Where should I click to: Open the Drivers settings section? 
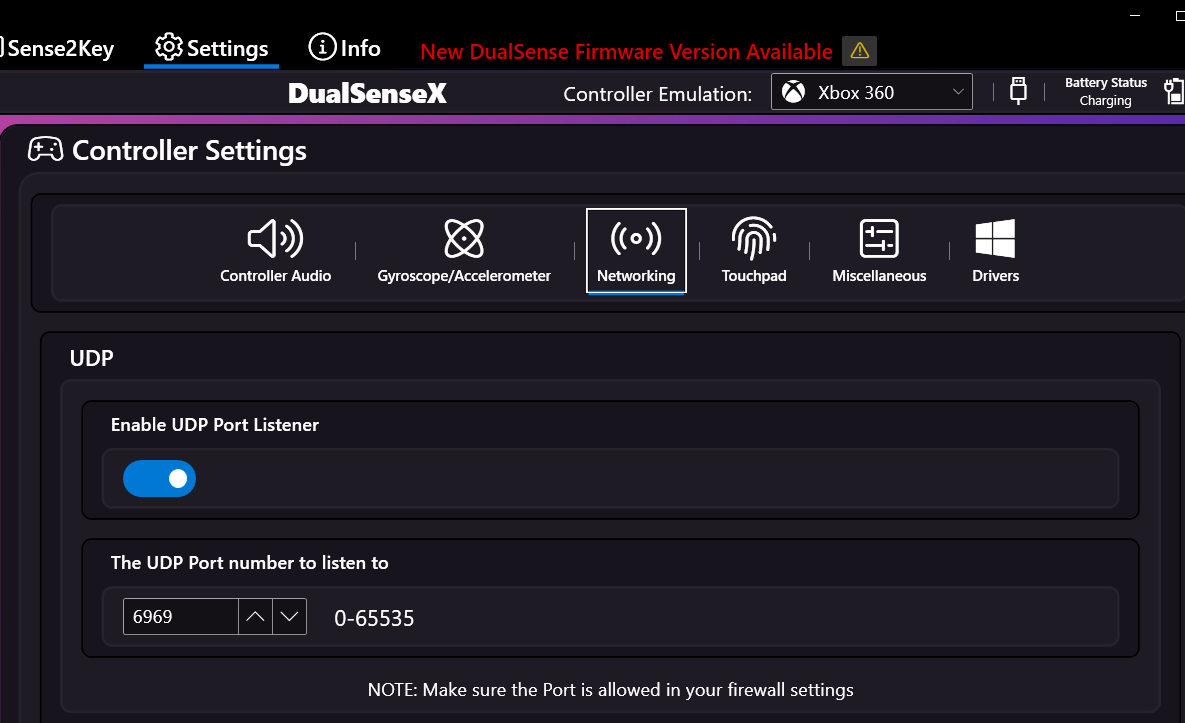click(995, 251)
